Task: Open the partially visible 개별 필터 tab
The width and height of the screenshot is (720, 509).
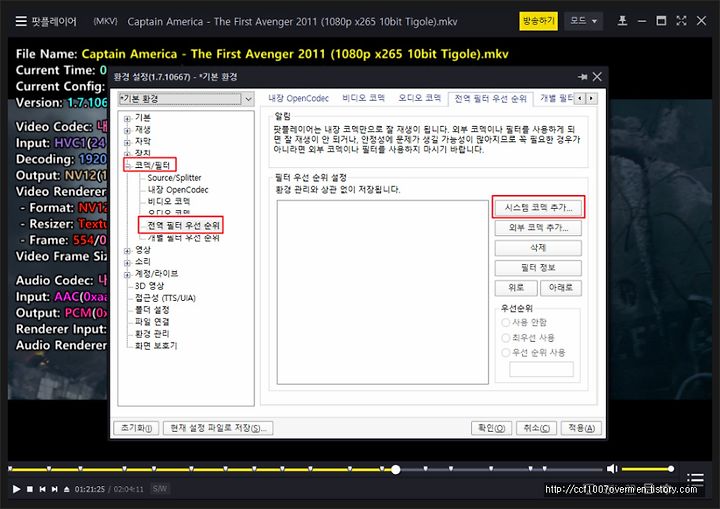Action: pyautogui.click(x=556, y=98)
